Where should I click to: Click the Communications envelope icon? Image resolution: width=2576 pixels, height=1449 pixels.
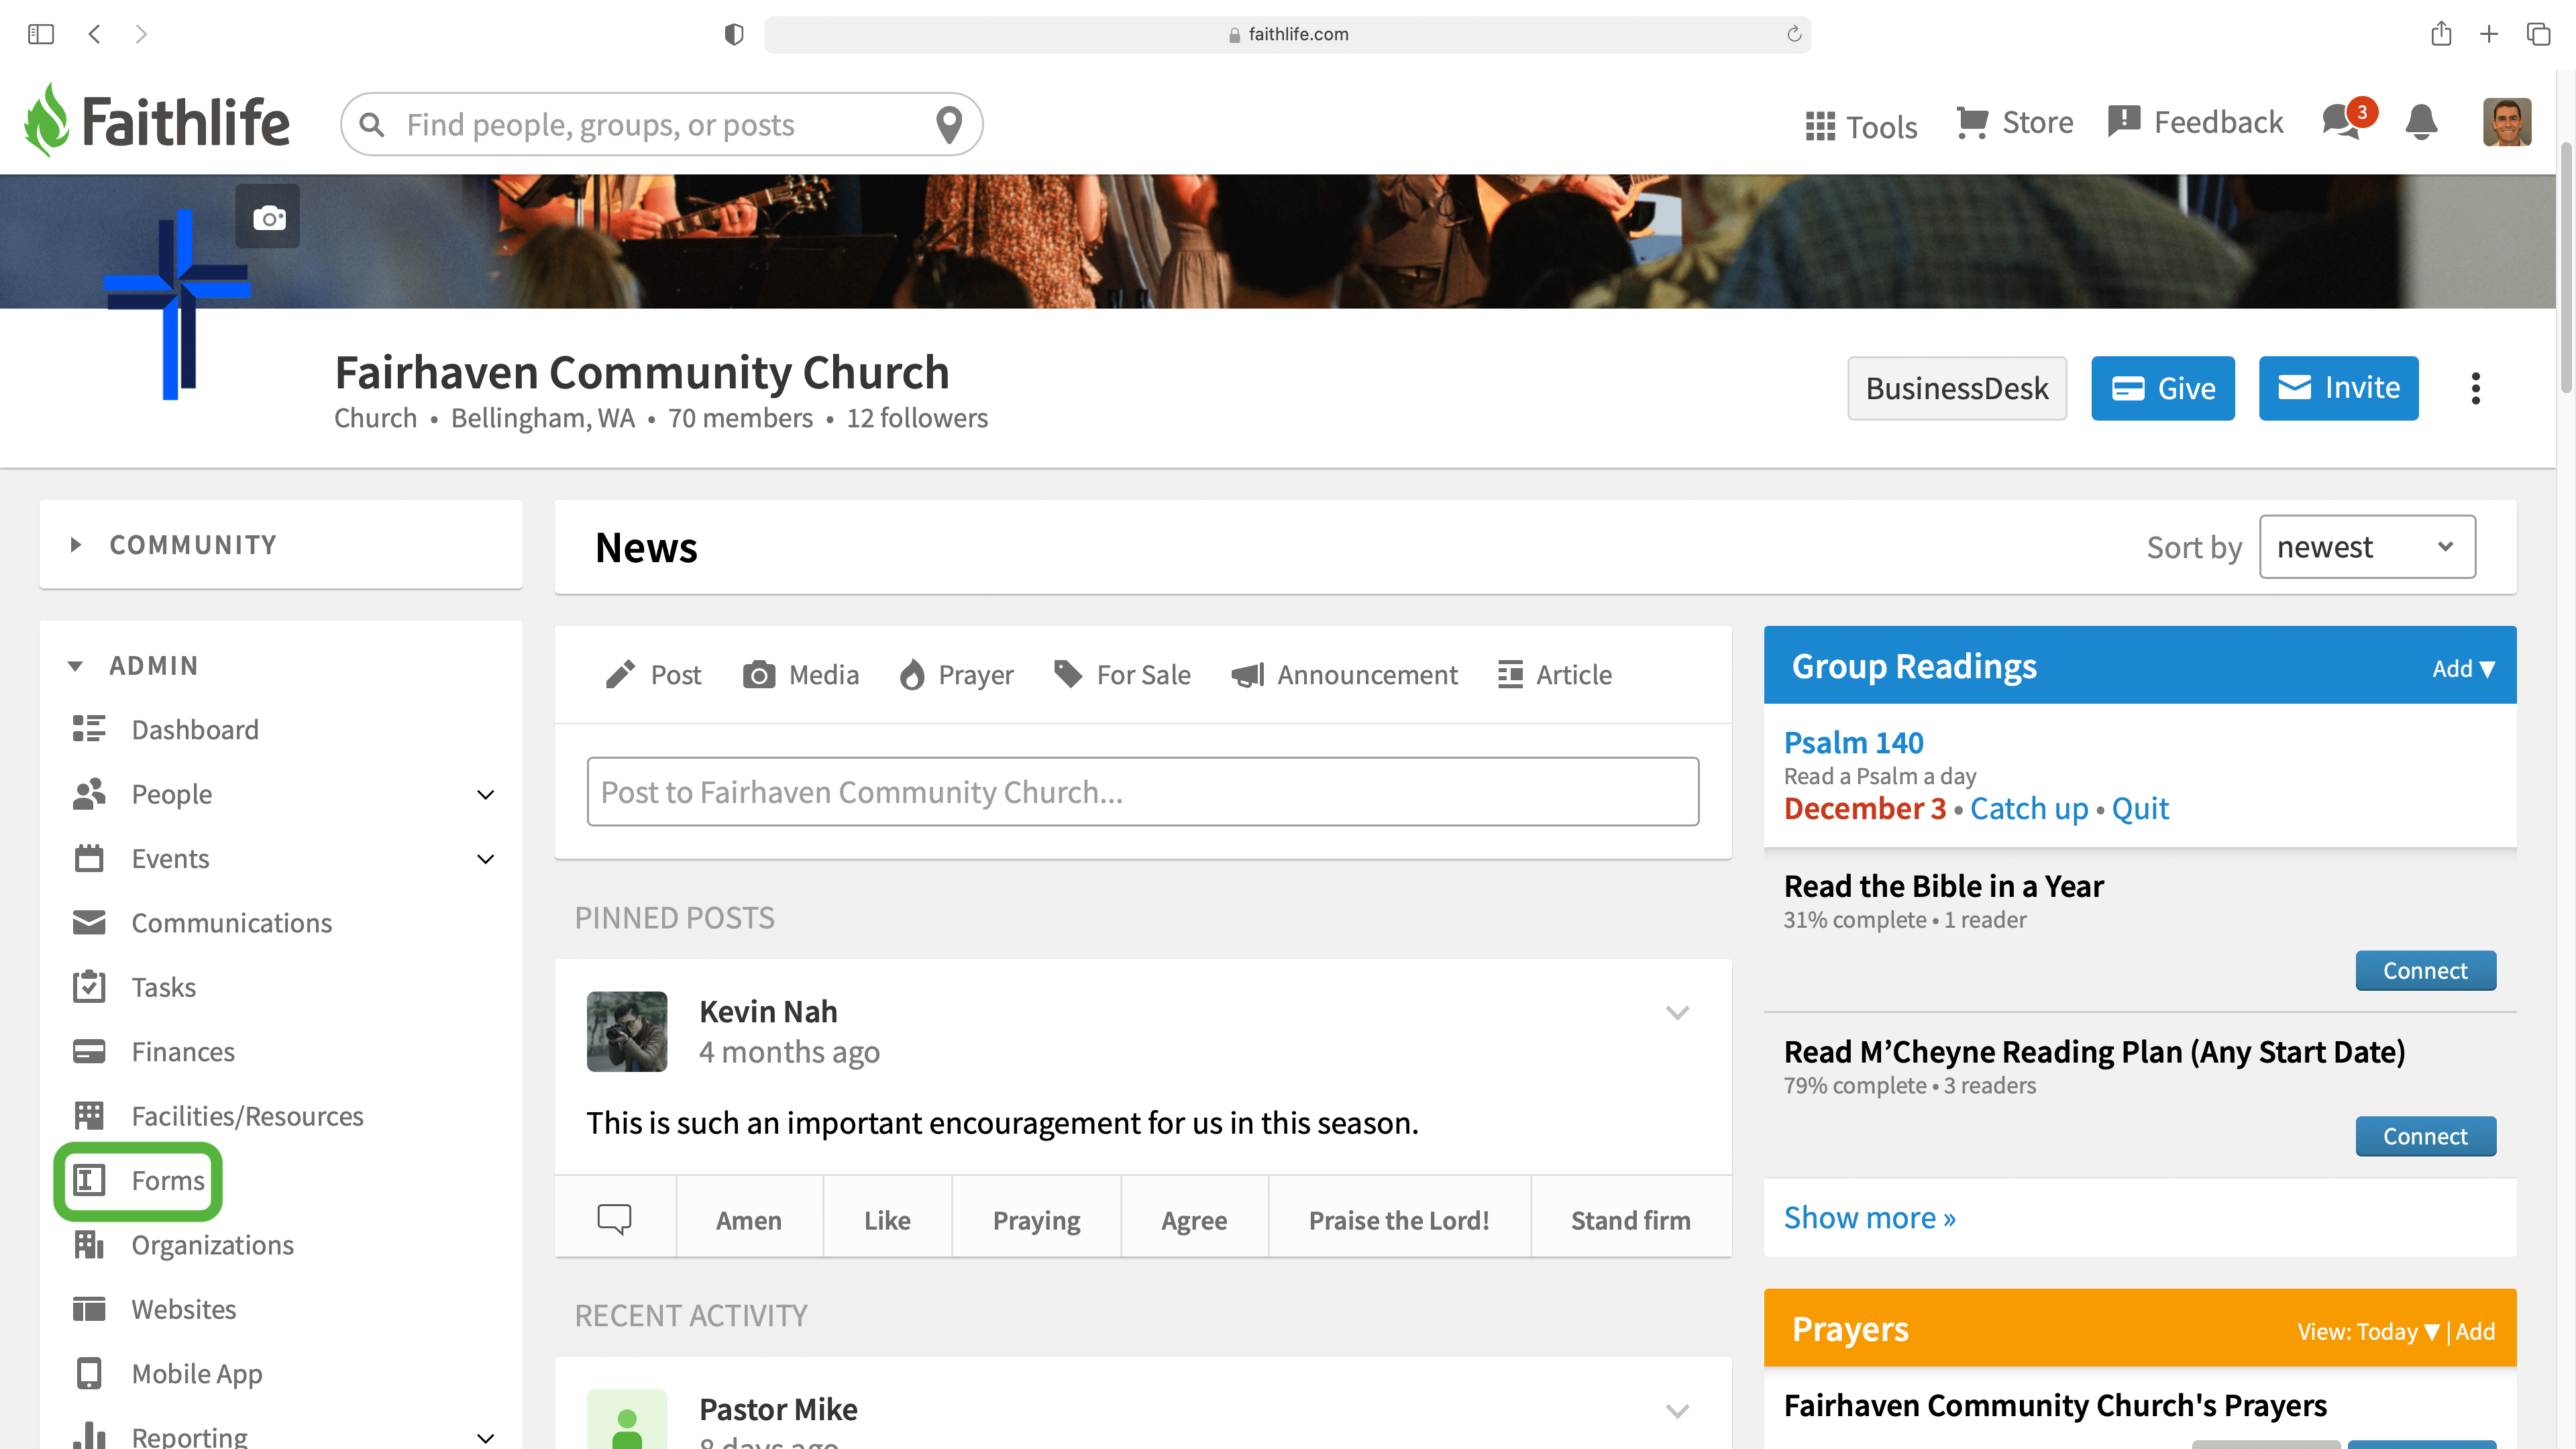89,922
